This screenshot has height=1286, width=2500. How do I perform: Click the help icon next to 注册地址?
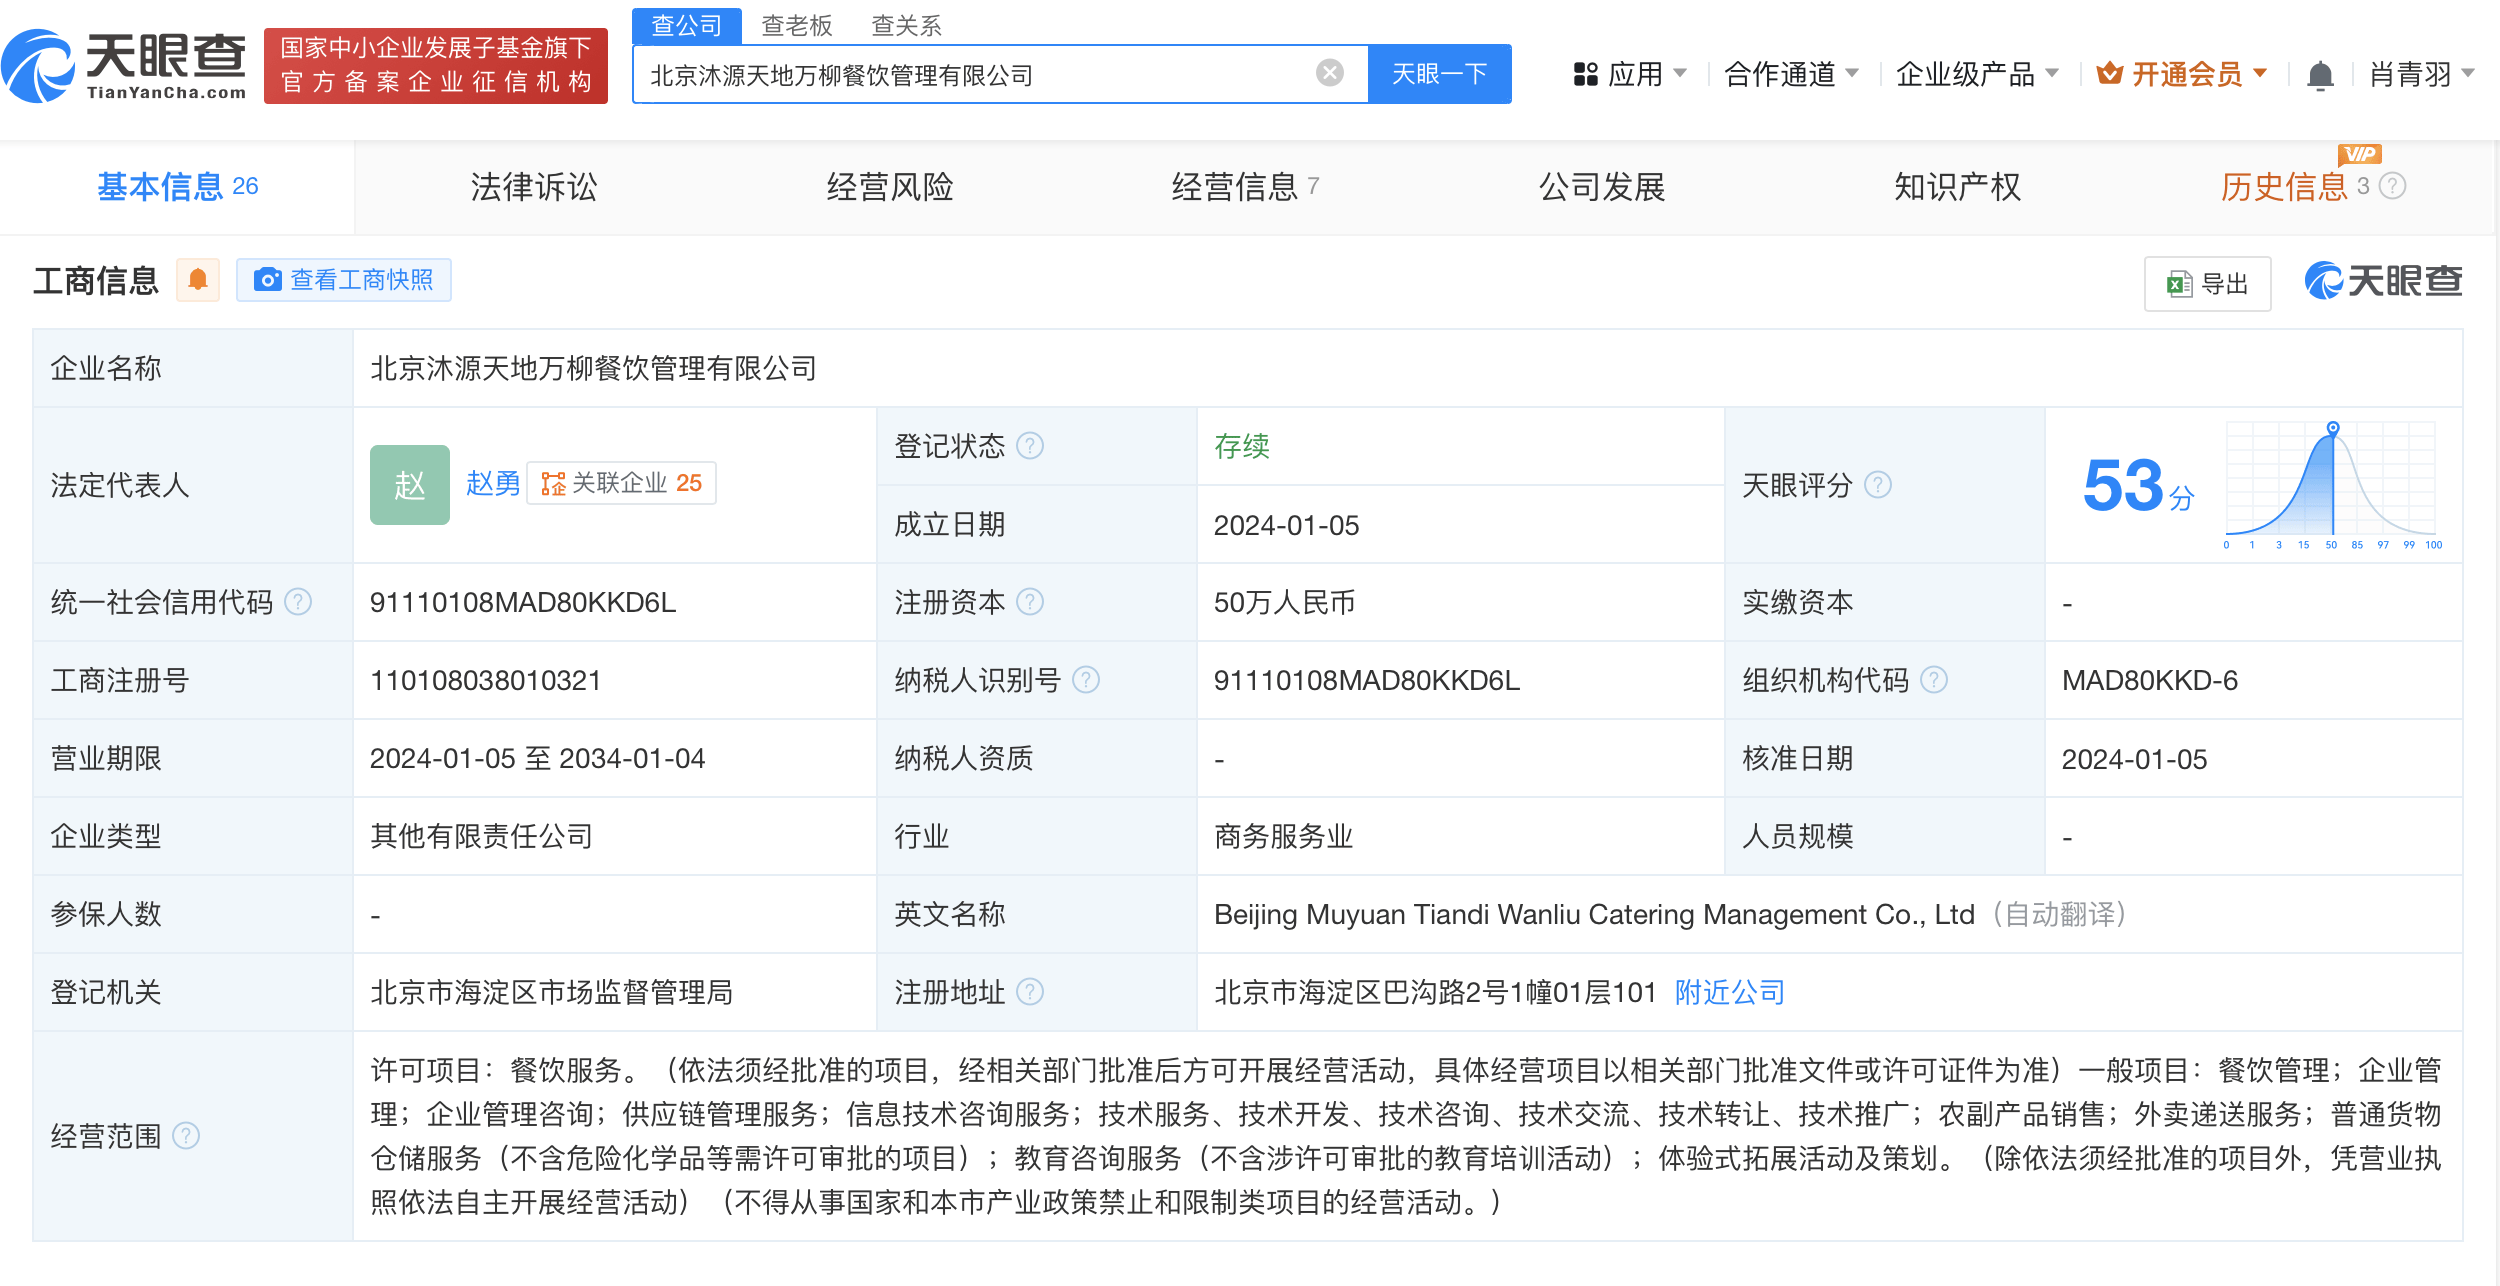[x=1030, y=992]
